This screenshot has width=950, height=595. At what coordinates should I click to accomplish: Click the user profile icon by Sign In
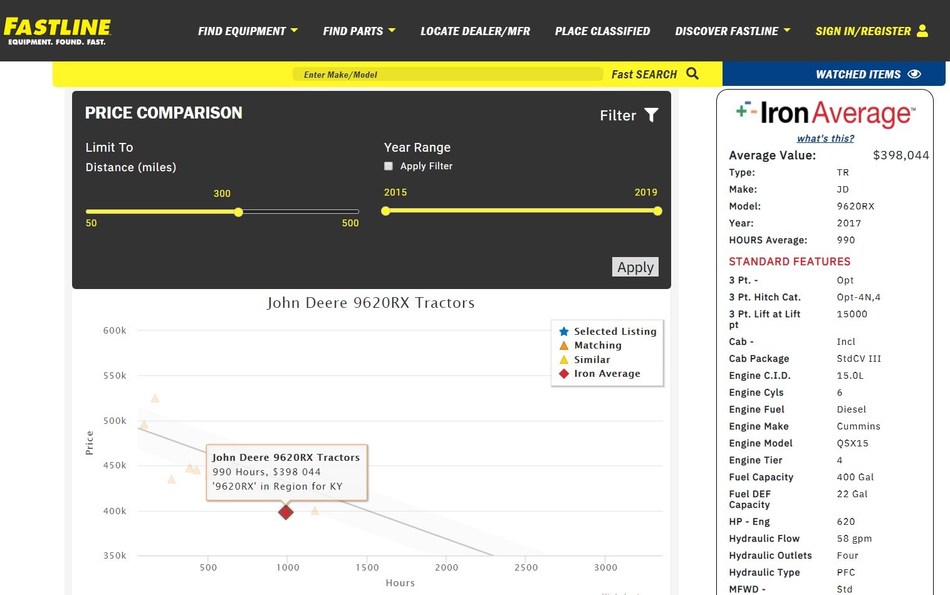tap(921, 31)
